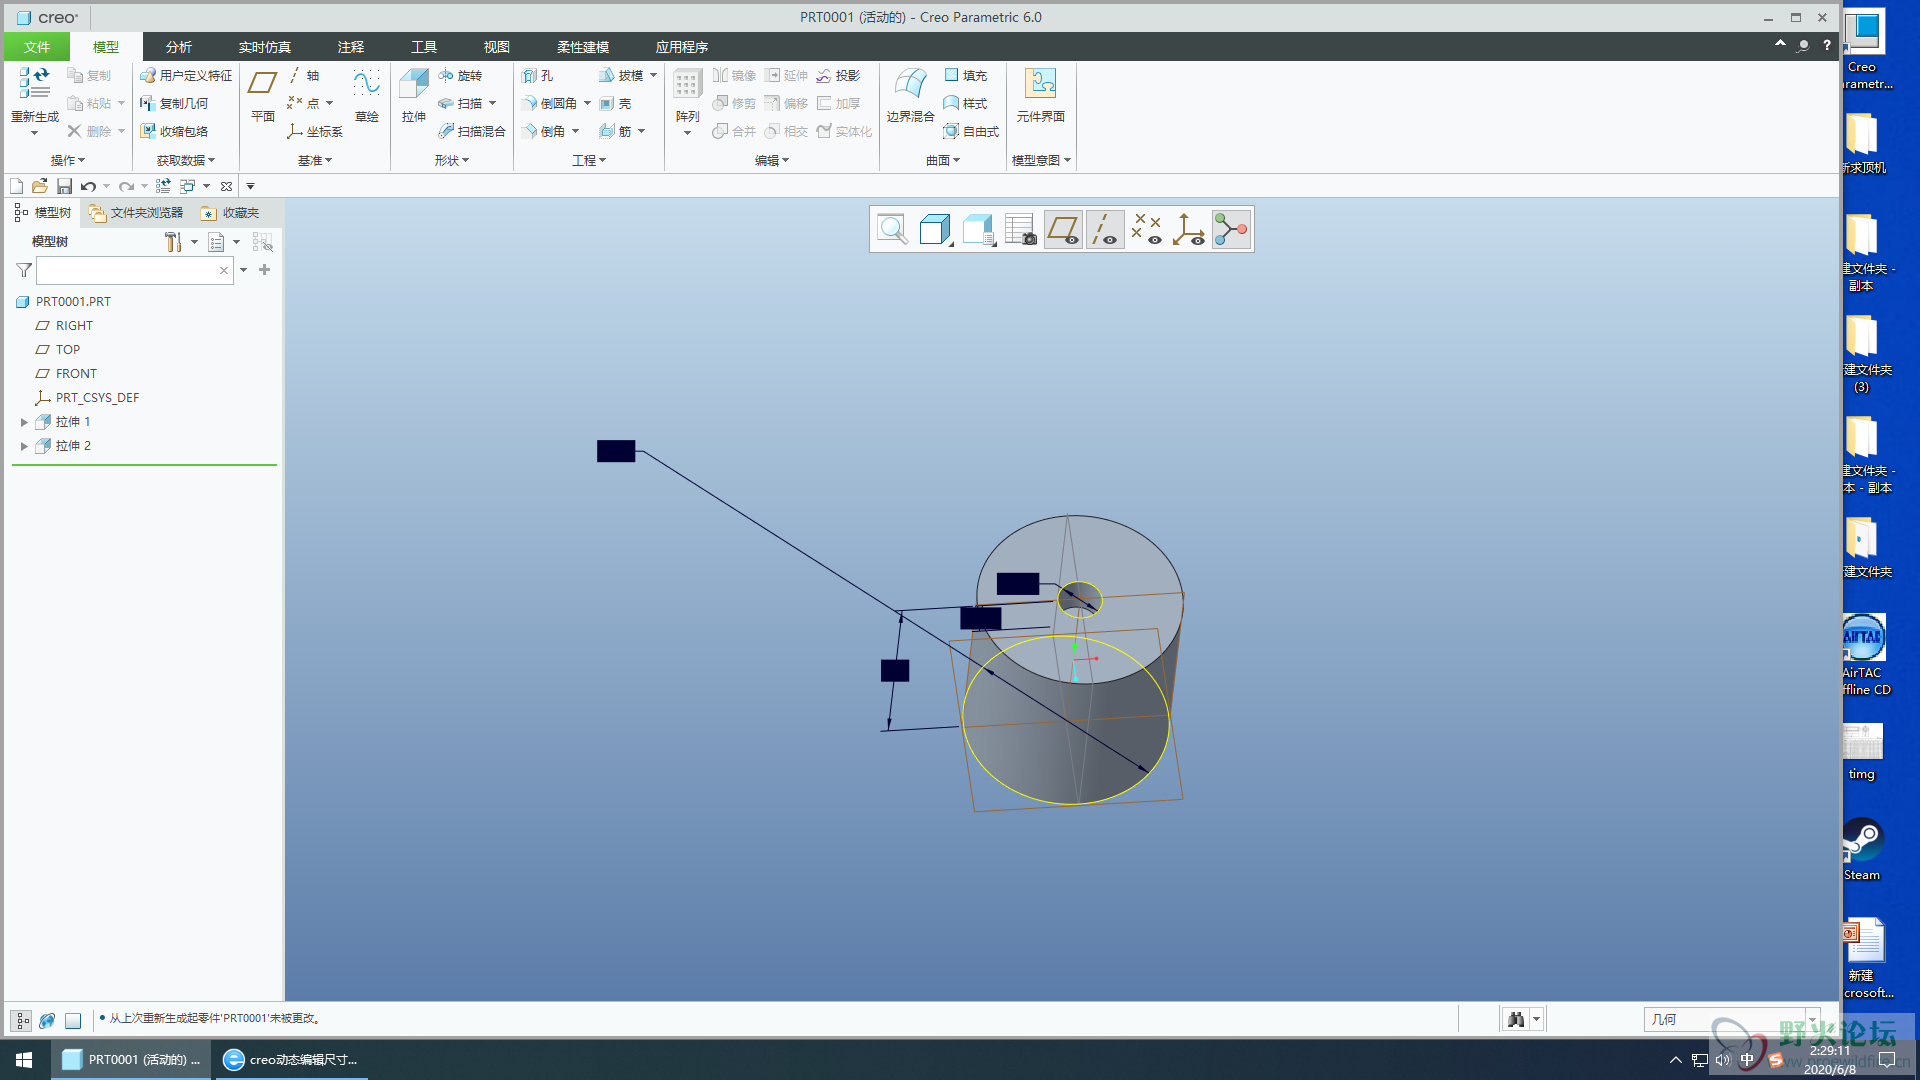Switch to creo动态编辑尺寸 browser taskbar item
The image size is (1920, 1080).
[290, 1059]
